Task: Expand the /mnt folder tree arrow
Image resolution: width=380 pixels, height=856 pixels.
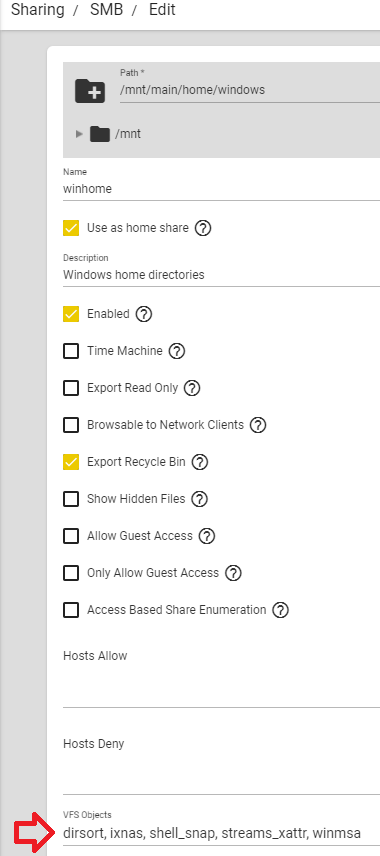Action: coord(79,134)
